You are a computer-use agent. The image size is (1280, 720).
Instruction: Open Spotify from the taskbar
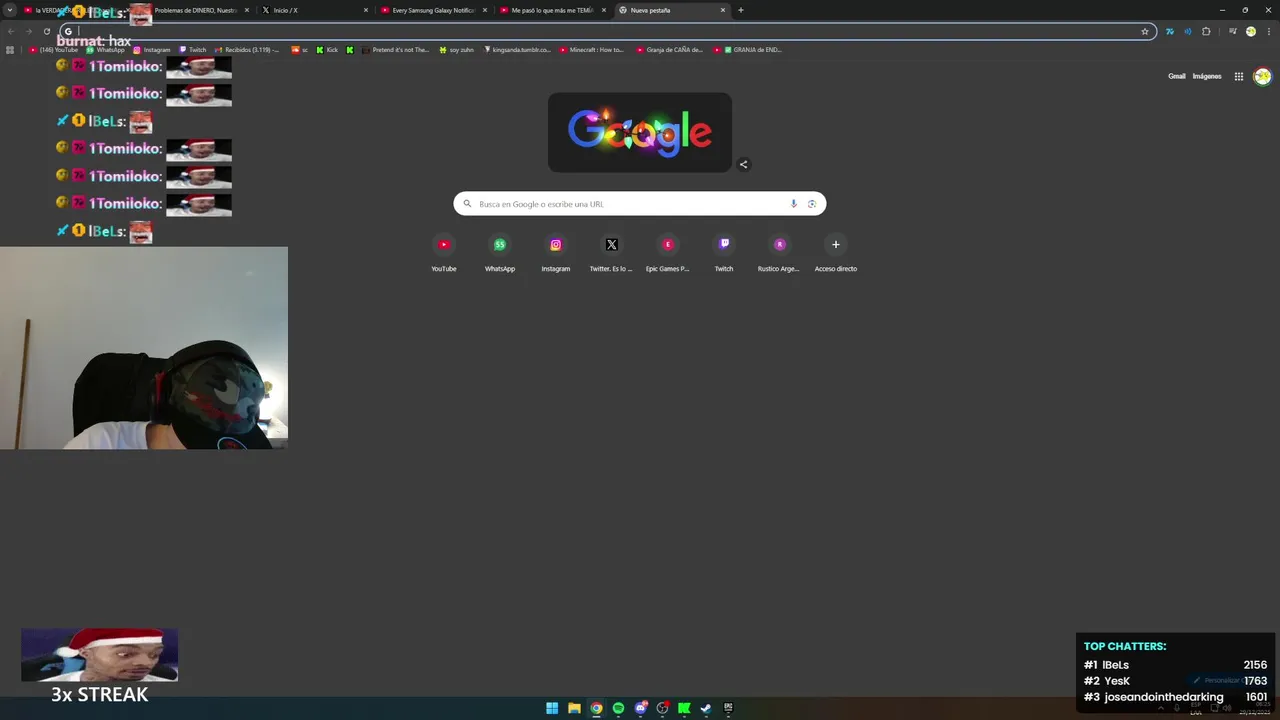coord(618,708)
